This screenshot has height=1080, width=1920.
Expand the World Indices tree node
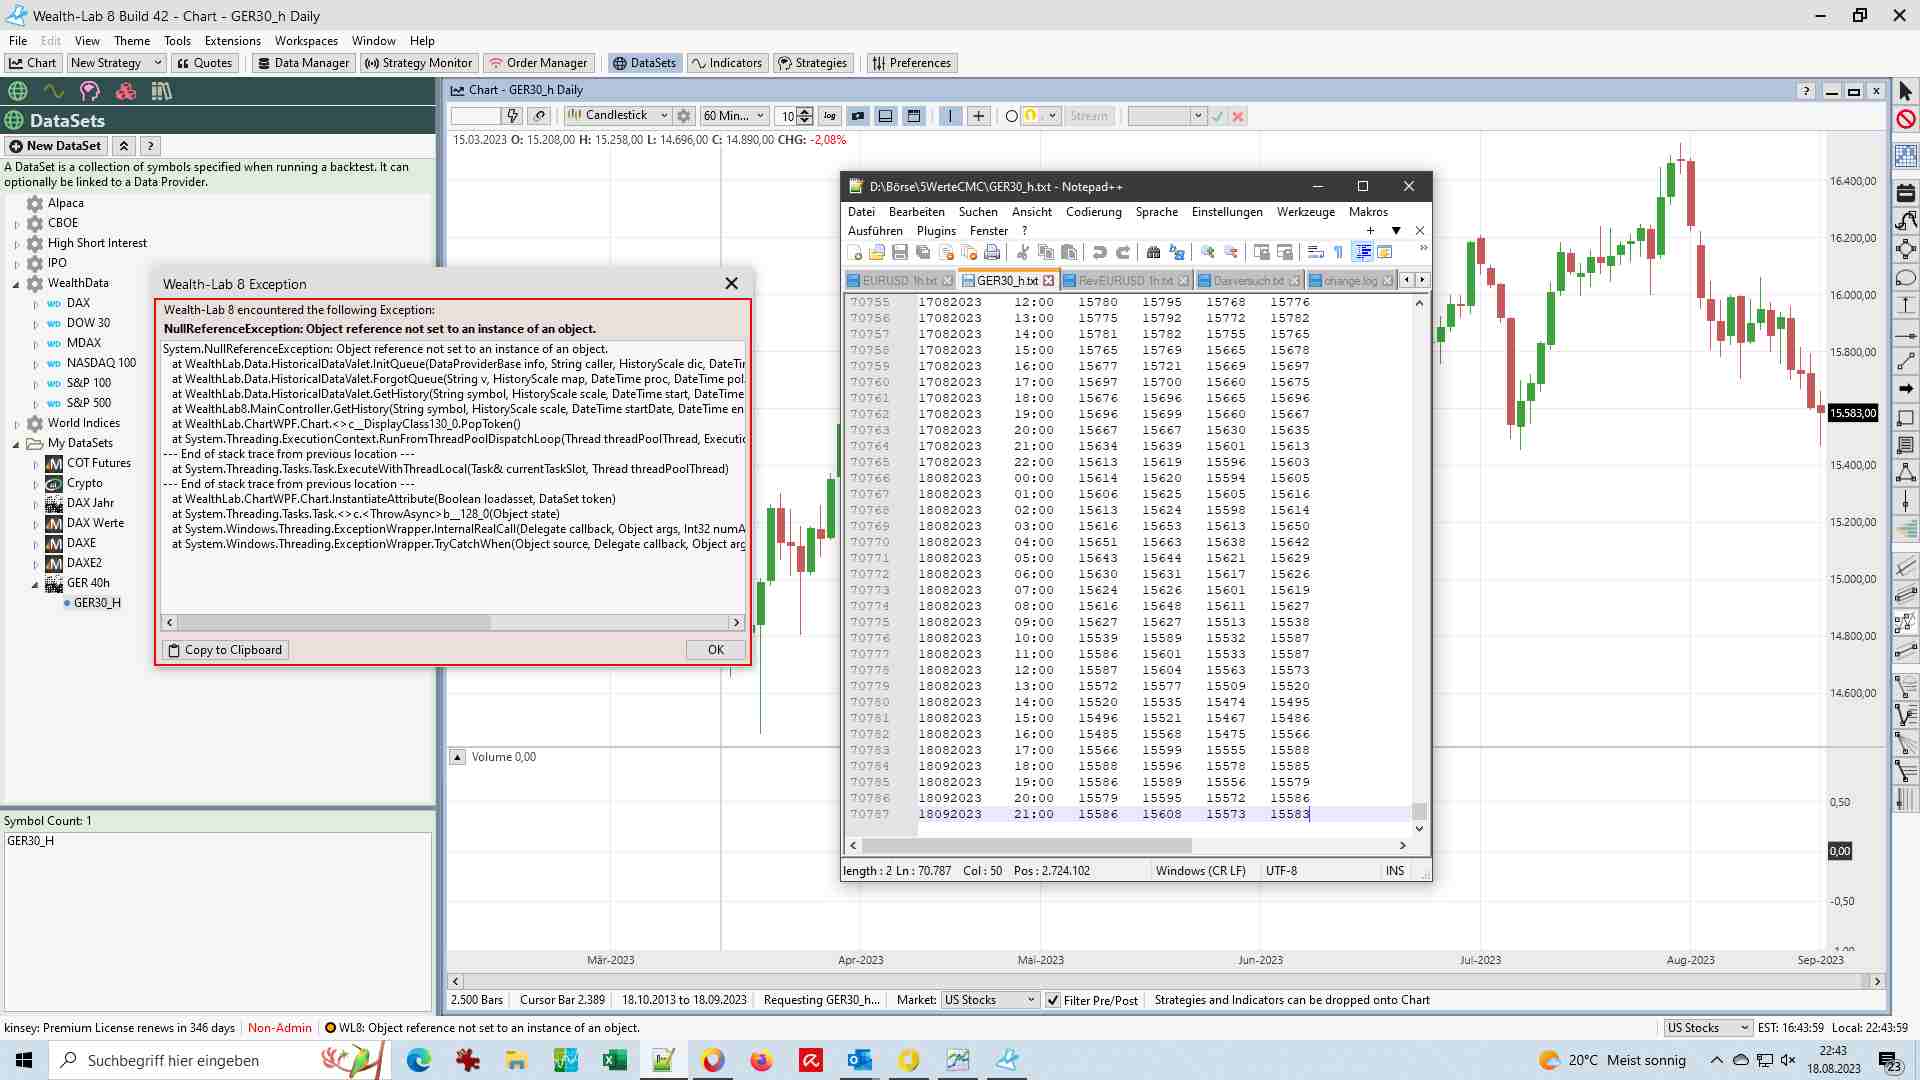[x=17, y=424]
